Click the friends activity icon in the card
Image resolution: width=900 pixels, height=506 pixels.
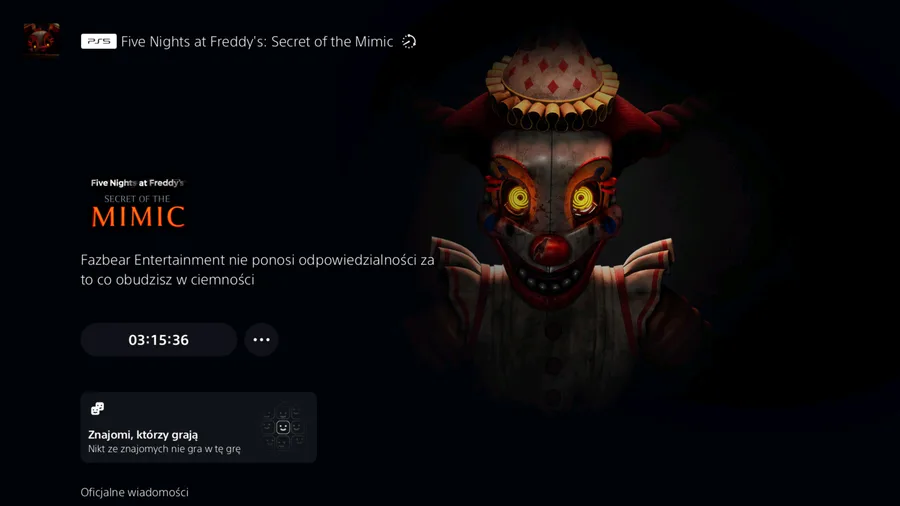pyautogui.click(x=98, y=408)
